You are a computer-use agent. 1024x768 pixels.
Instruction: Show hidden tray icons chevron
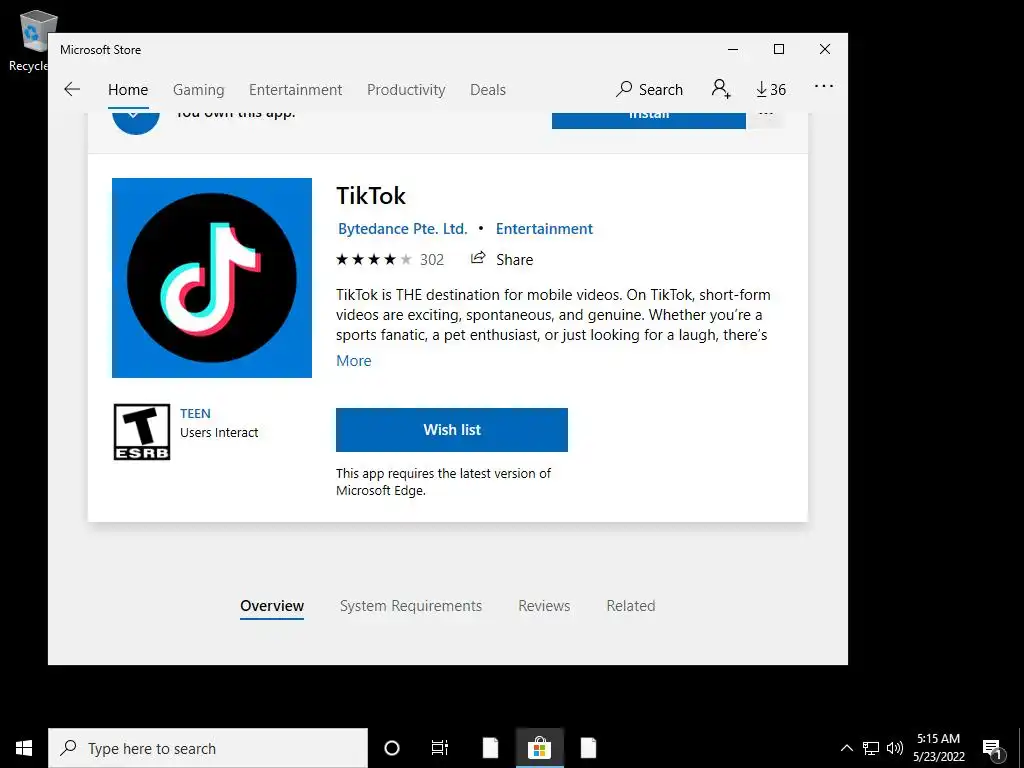pyautogui.click(x=846, y=748)
